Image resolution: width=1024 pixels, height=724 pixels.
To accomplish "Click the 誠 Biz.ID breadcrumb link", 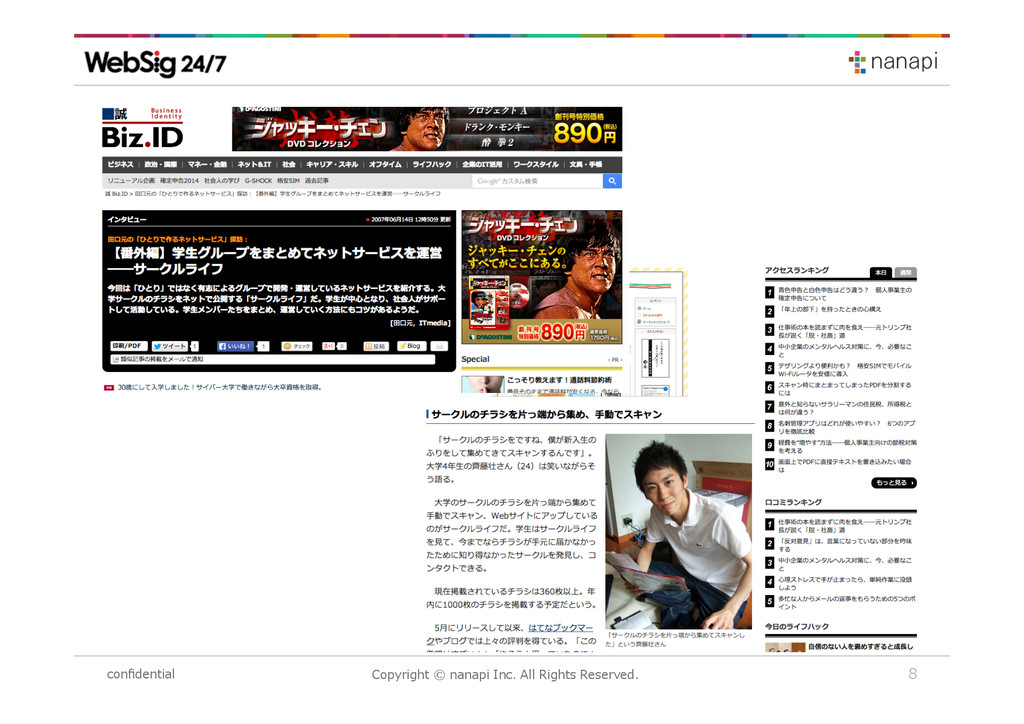I will (116, 194).
